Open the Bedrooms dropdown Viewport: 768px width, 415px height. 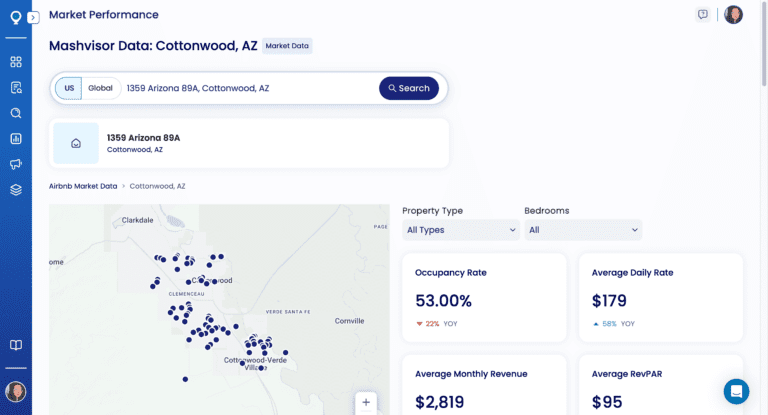583,230
